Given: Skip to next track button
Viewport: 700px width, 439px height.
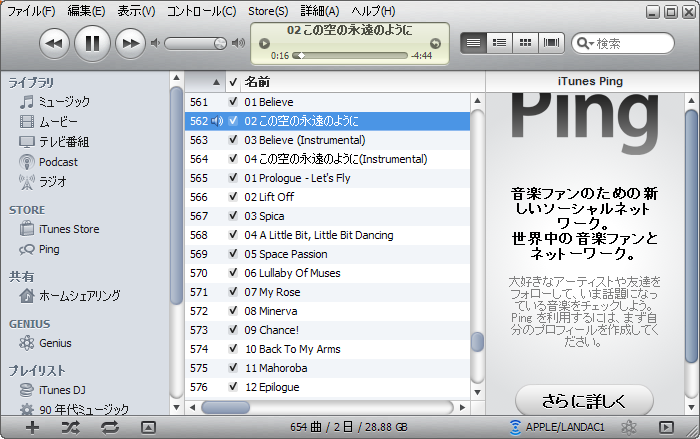Looking at the screenshot, I should pyautogui.click(x=130, y=43).
